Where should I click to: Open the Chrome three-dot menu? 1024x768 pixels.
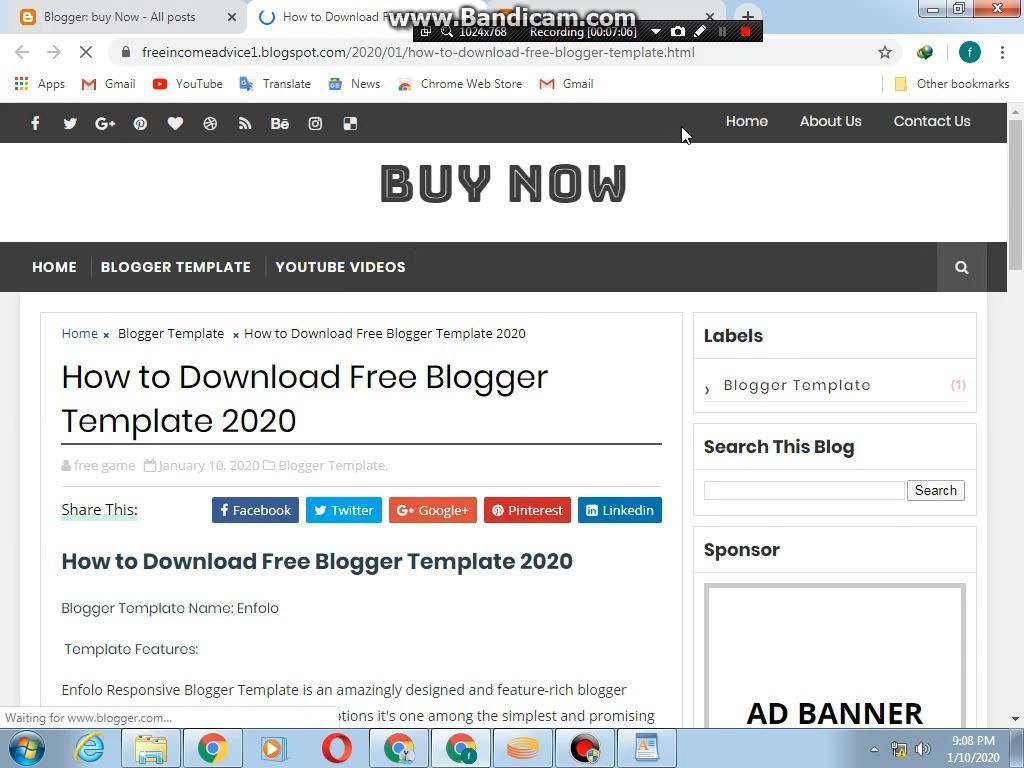[x=1002, y=52]
